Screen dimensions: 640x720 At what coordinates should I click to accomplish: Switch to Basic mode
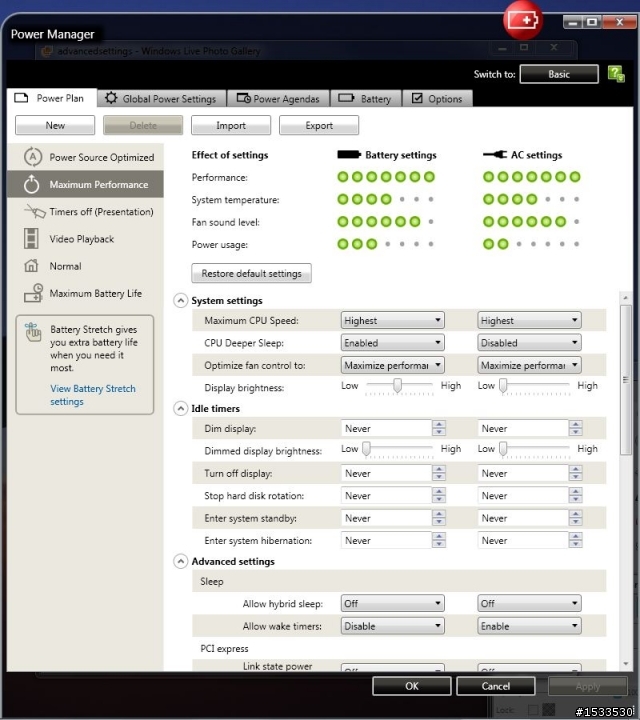pyautogui.click(x=559, y=74)
